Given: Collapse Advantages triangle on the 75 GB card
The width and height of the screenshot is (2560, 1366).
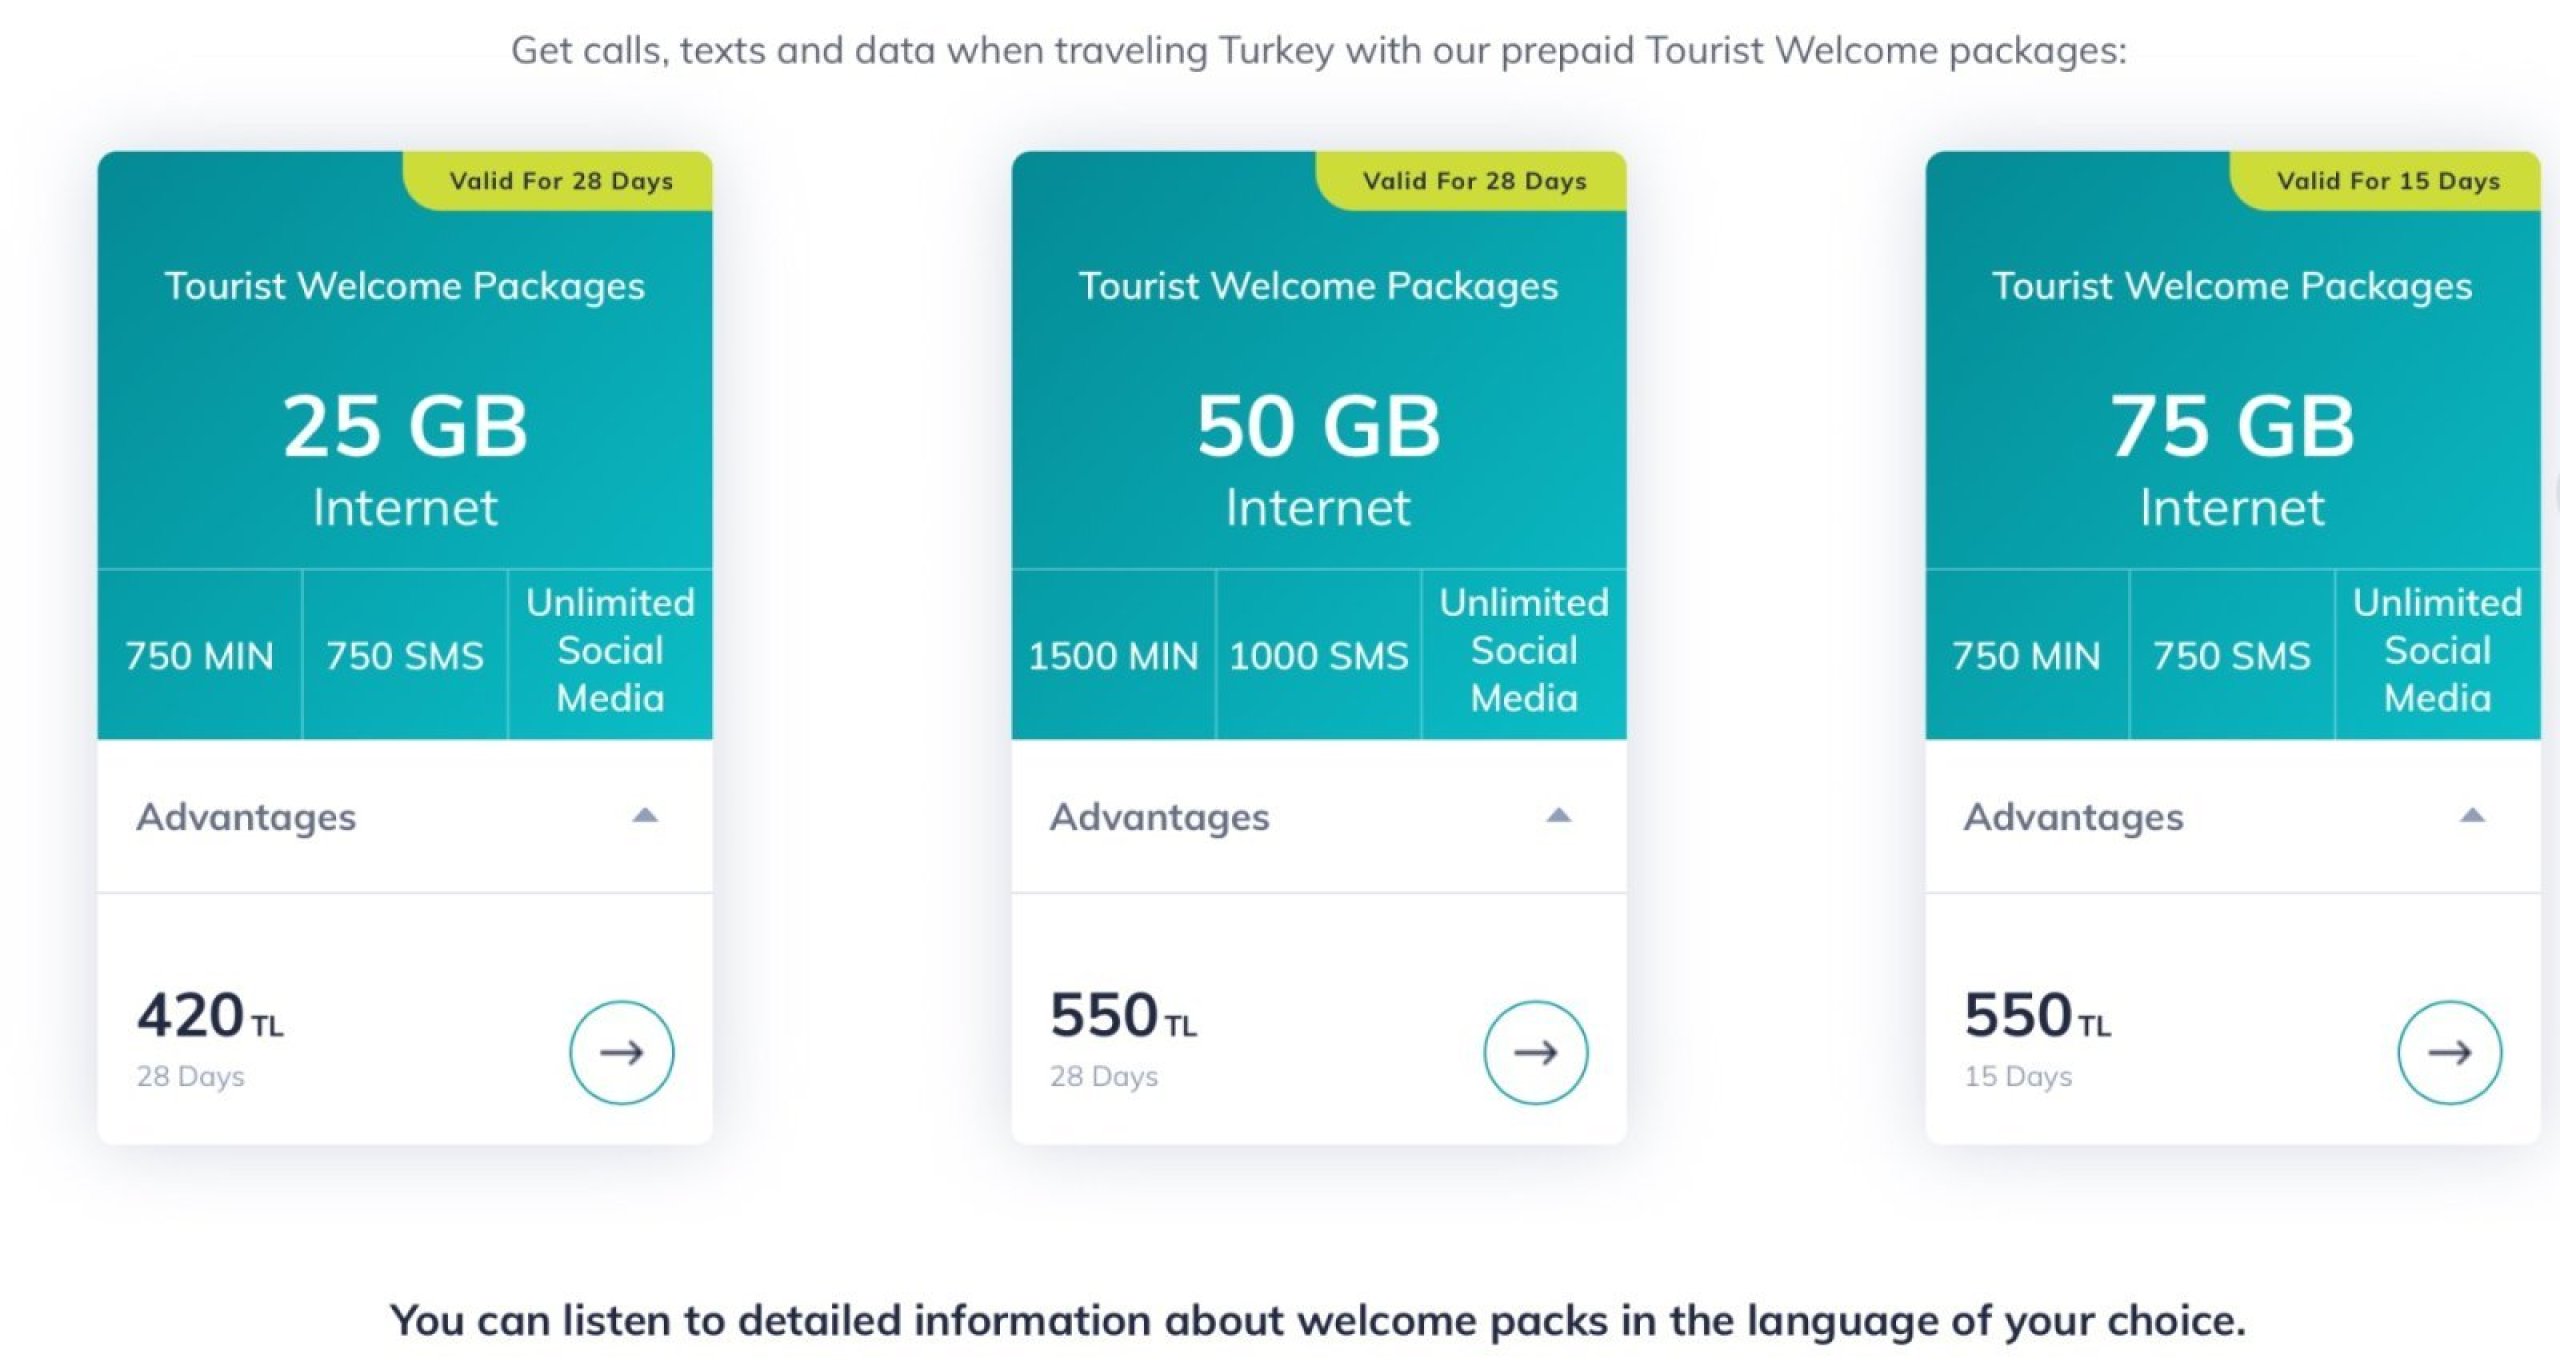Looking at the screenshot, I should pos(2473,816).
